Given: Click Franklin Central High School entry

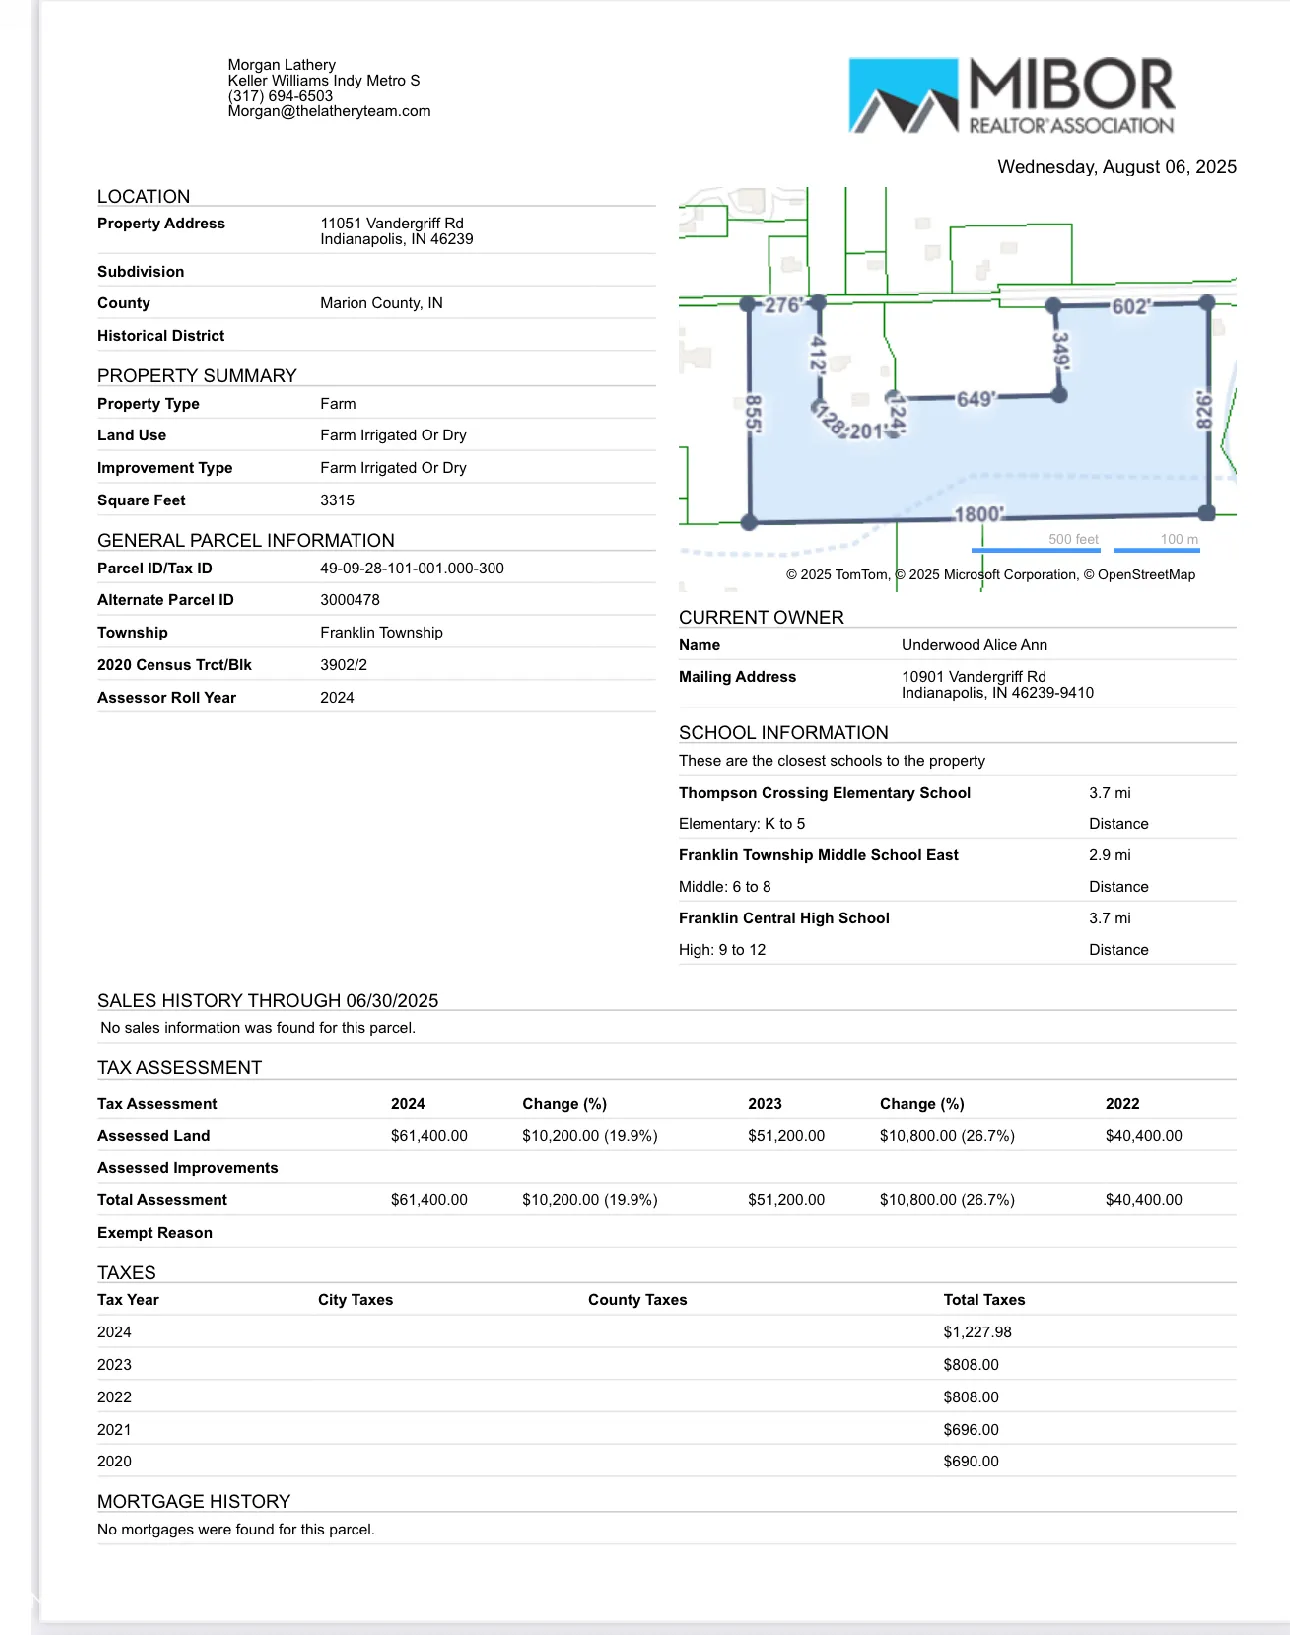Looking at the screenshot, I should (784, 918).
